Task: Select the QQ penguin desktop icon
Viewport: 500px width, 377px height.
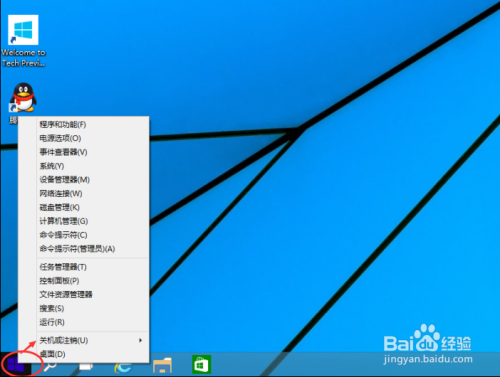Action: [23, 97]
